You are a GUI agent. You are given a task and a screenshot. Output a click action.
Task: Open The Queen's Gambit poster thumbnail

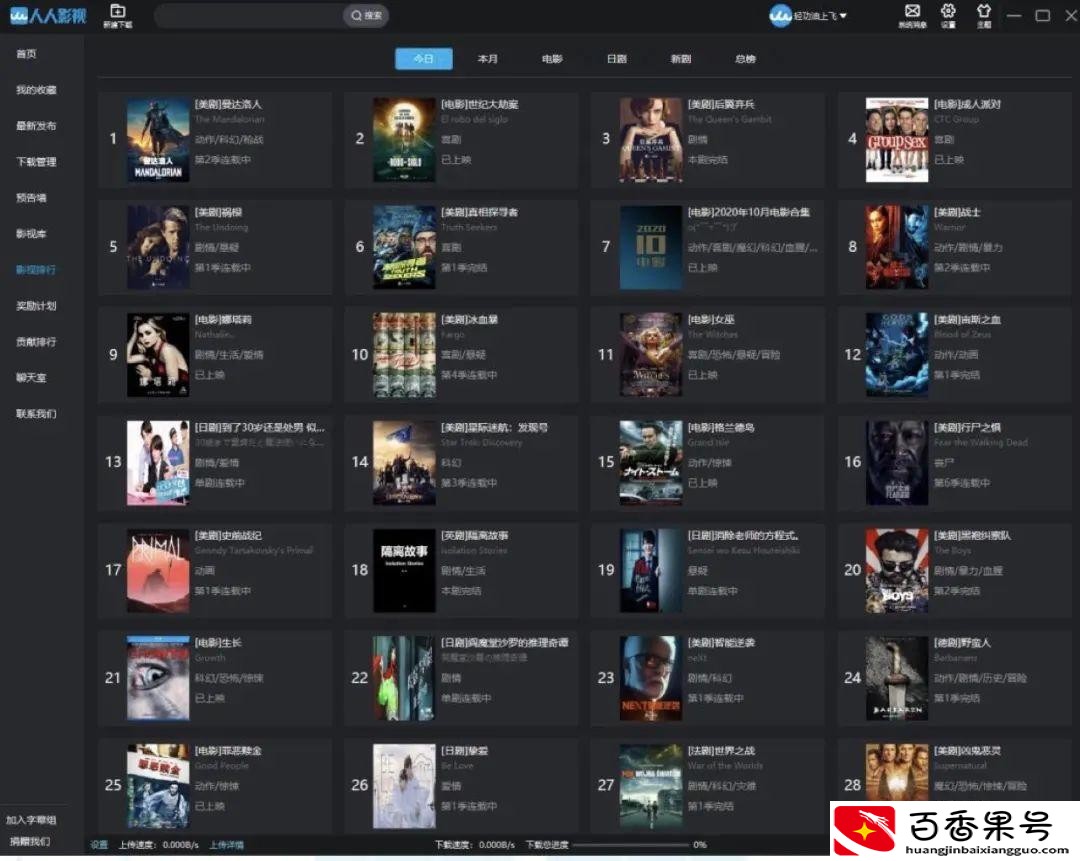[x=650, y=140]
